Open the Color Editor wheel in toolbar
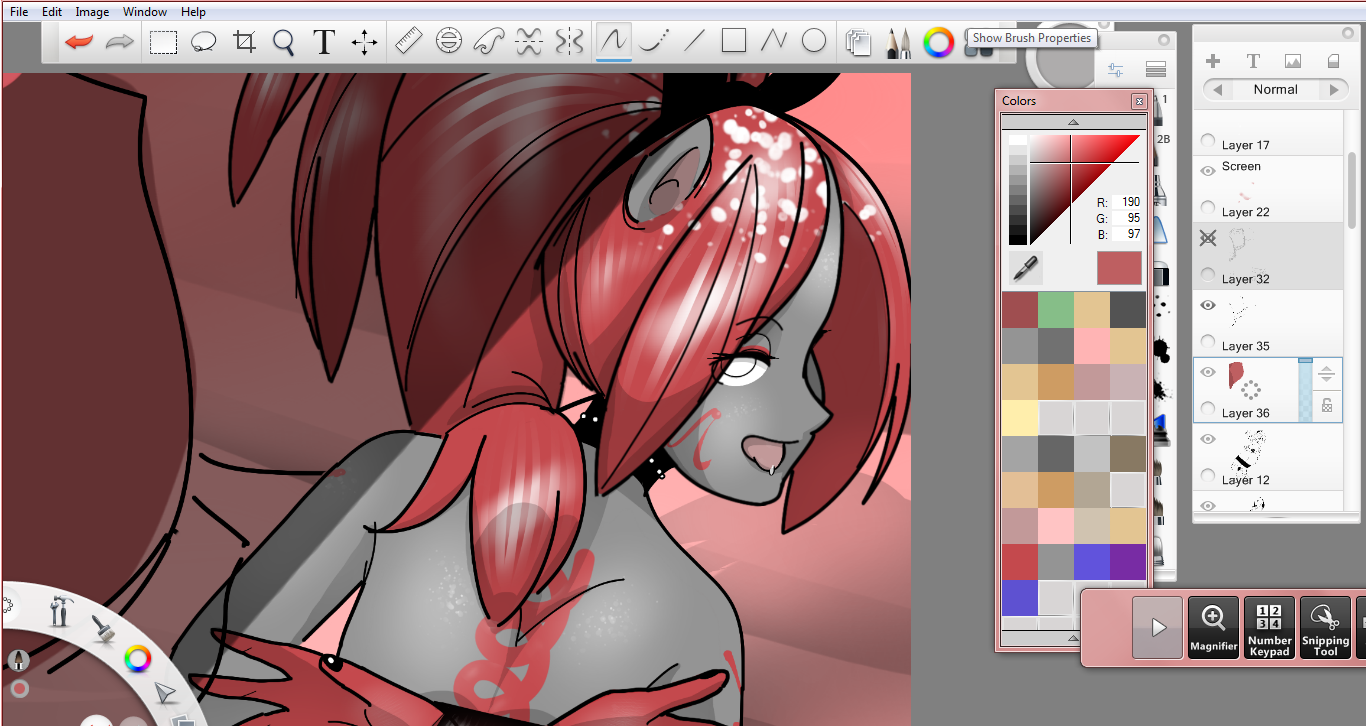The width and height of the screenshot is (1366, 726). tap(938, 42)
